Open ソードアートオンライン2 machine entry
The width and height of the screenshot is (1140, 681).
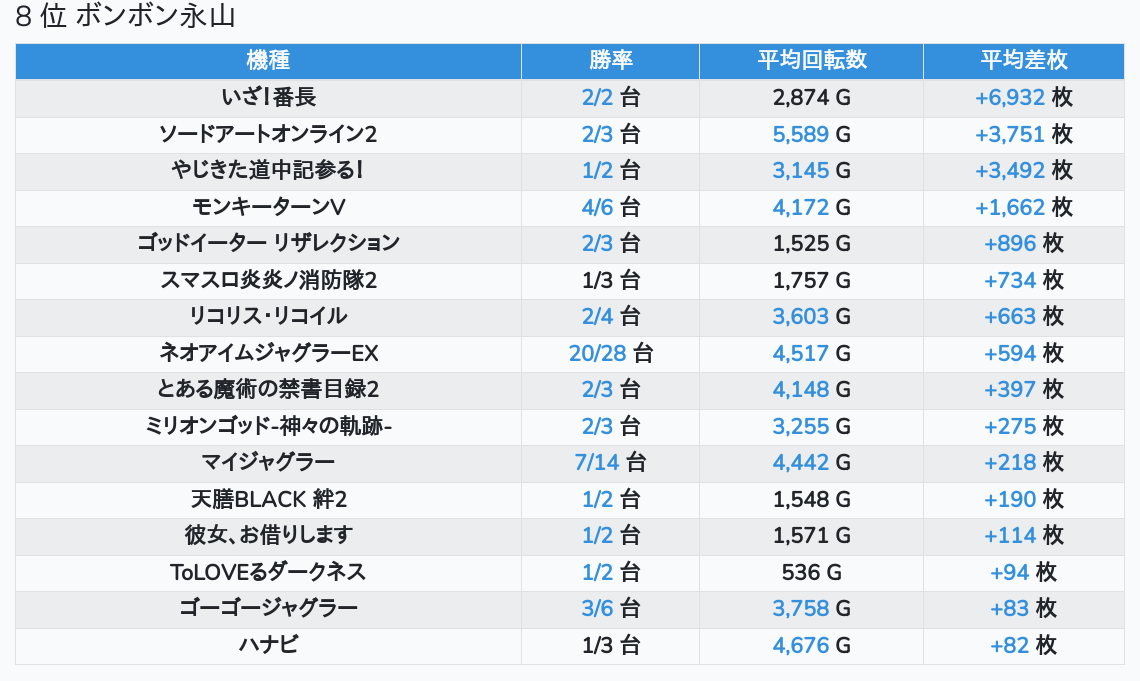pos(268,134)
